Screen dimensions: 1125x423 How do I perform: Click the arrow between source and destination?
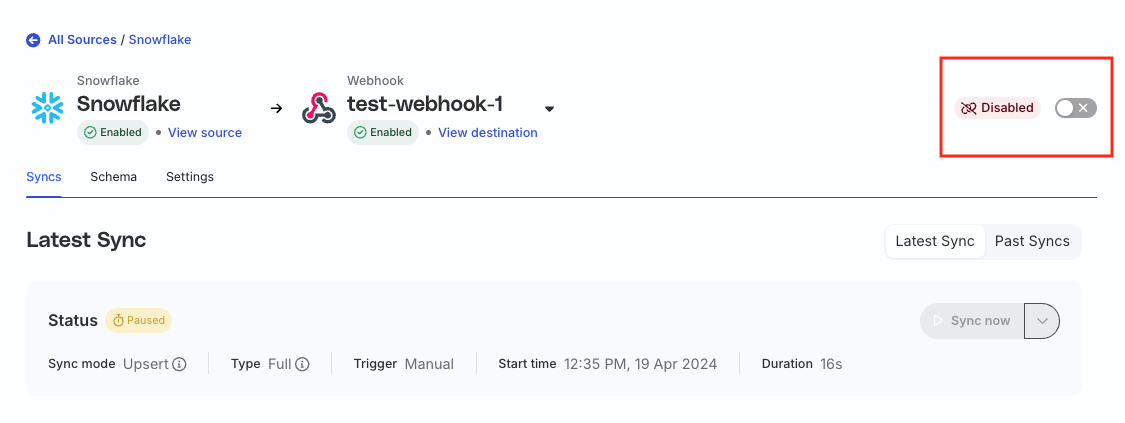point(276,109)
